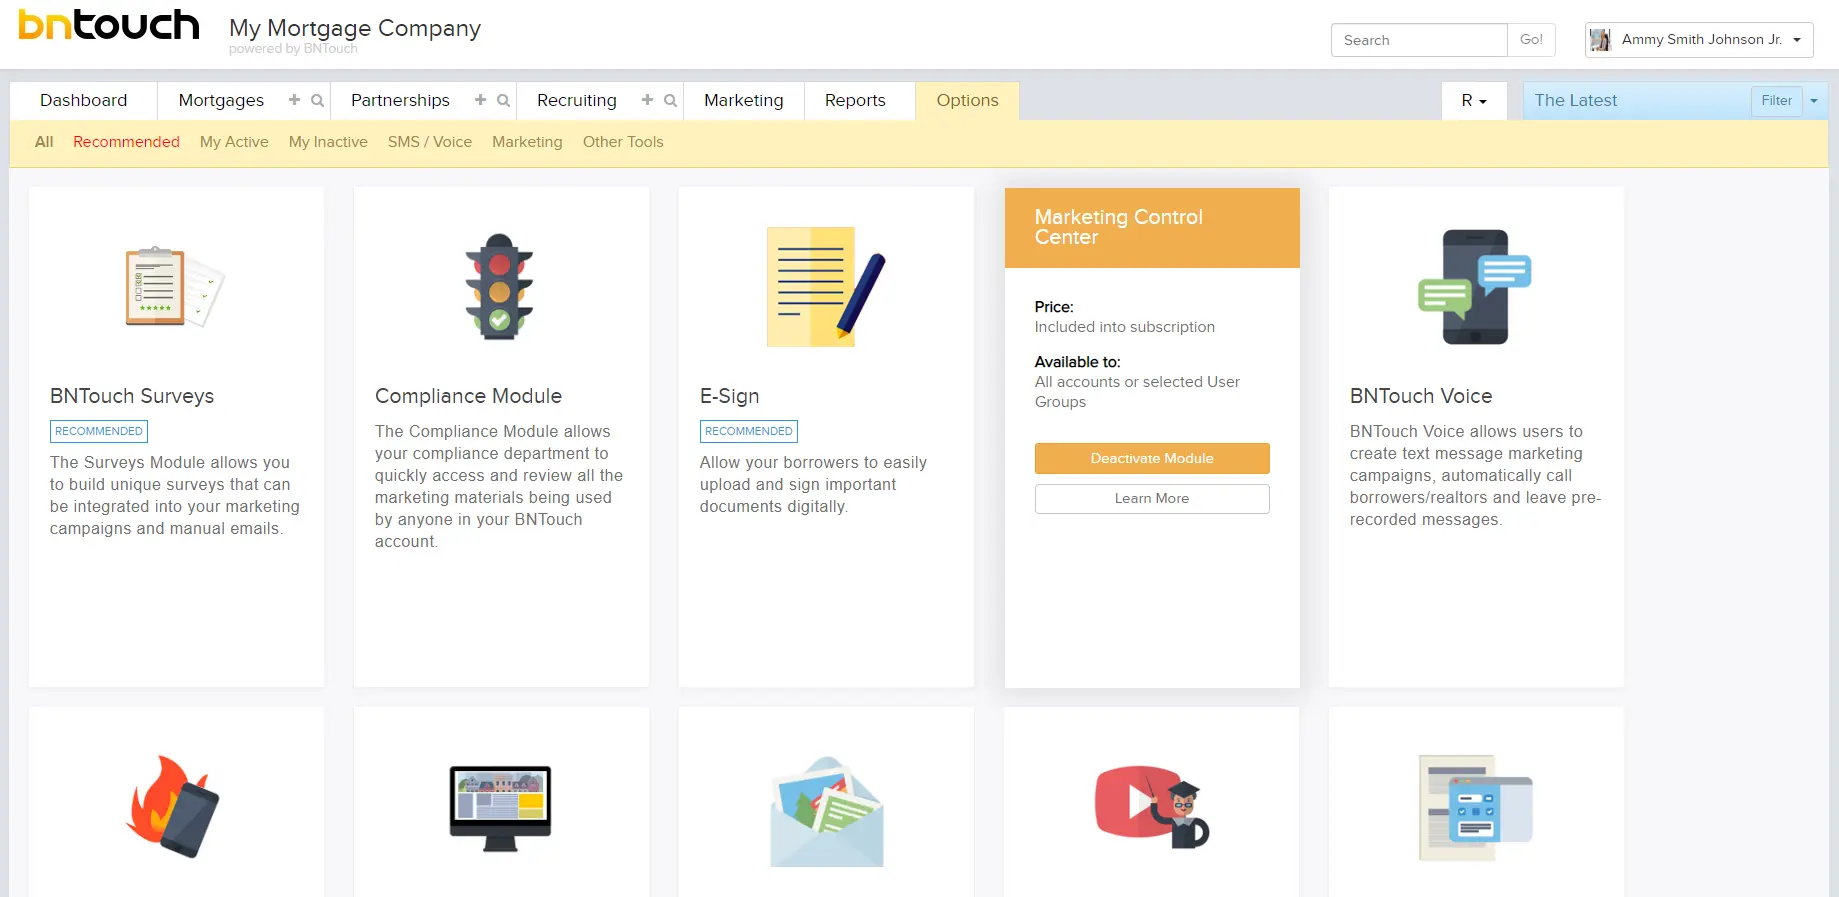
Task: Select the My Active filter tab
Action: (234, 142)
